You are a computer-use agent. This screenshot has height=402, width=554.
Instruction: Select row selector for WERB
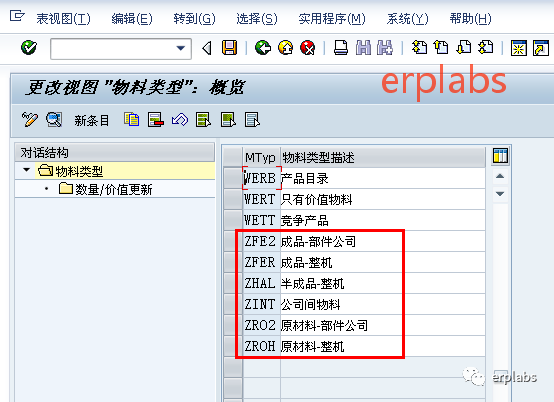233,178
